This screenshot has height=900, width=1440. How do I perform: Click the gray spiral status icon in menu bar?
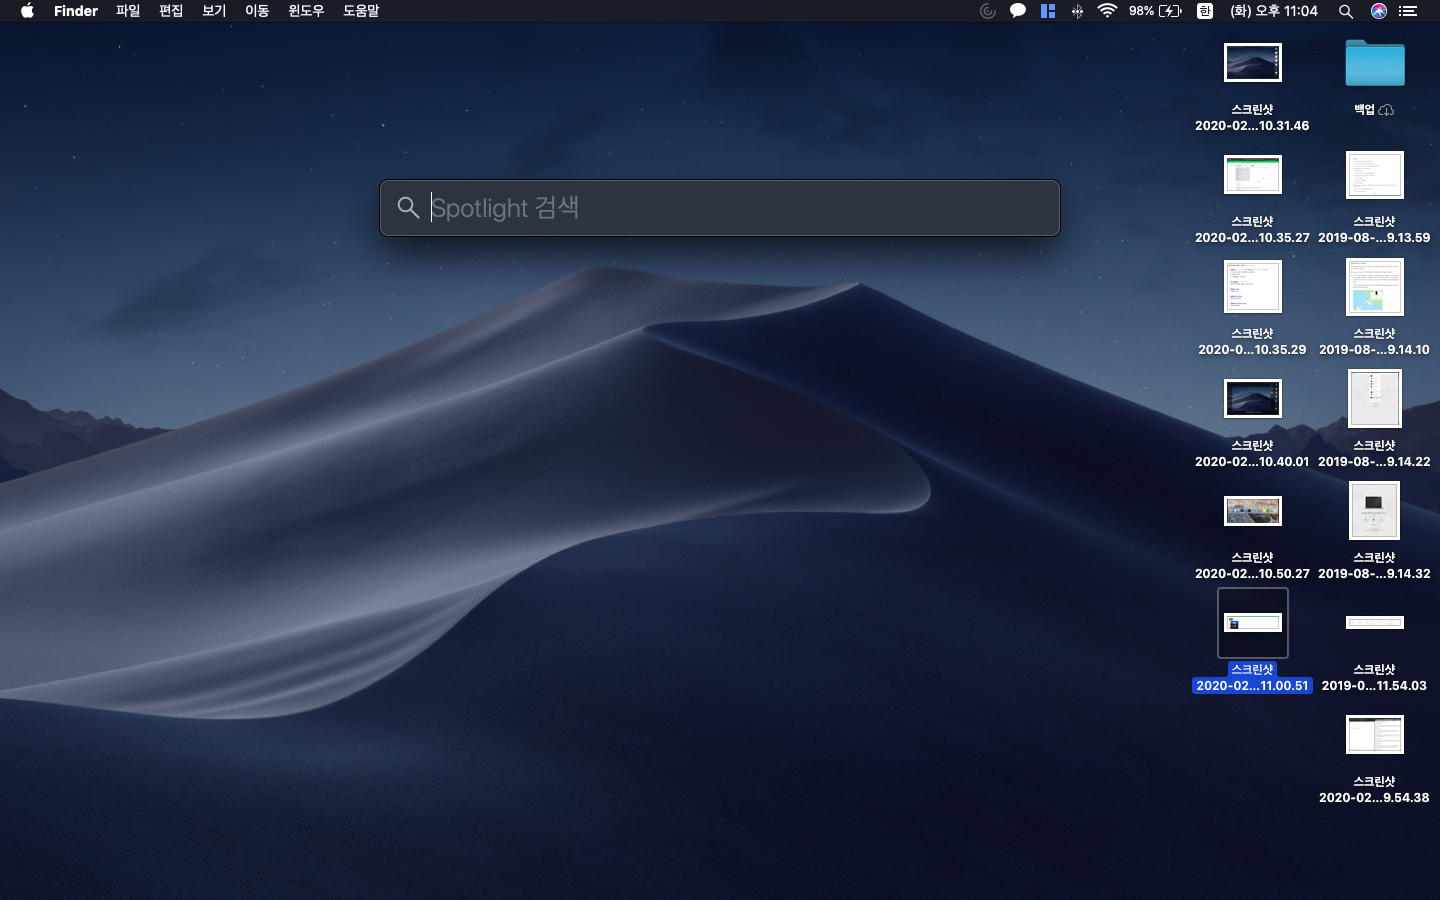988,11
